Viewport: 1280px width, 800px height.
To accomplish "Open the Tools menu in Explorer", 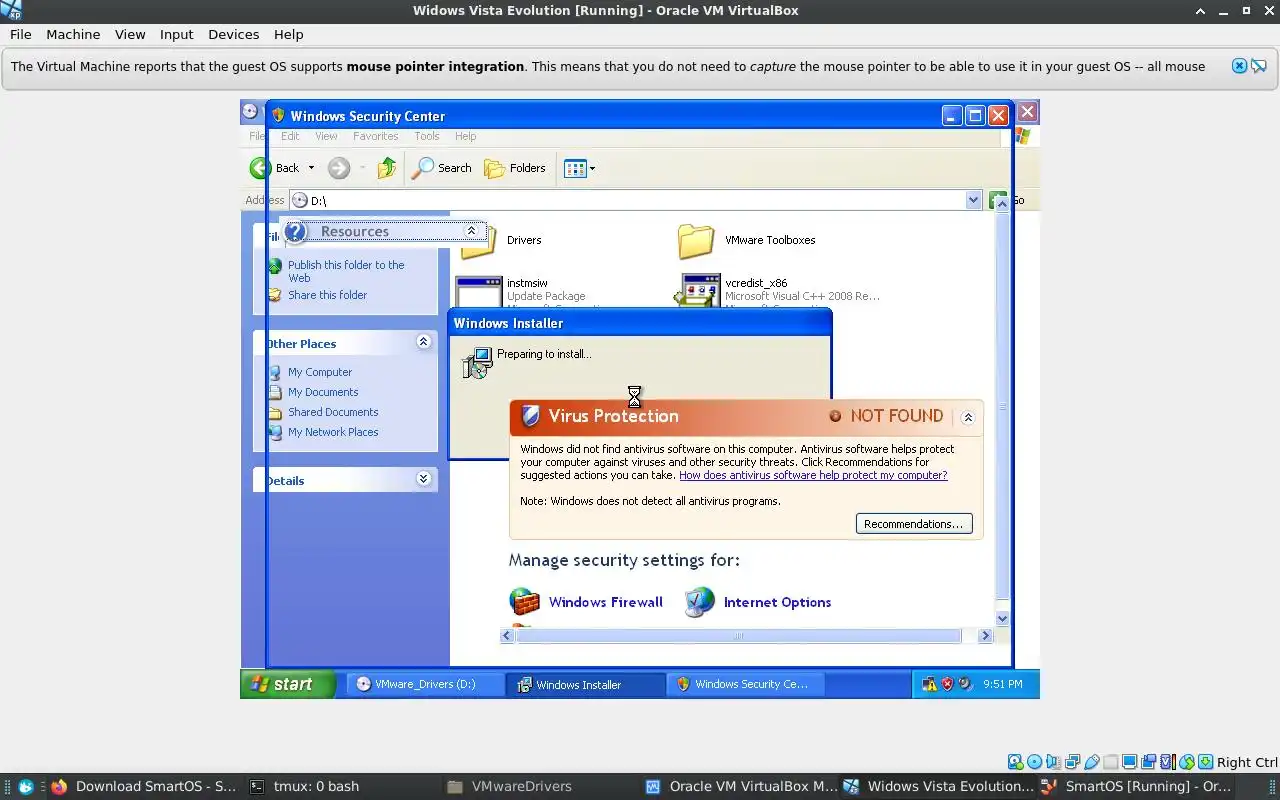I will [427, 136].
